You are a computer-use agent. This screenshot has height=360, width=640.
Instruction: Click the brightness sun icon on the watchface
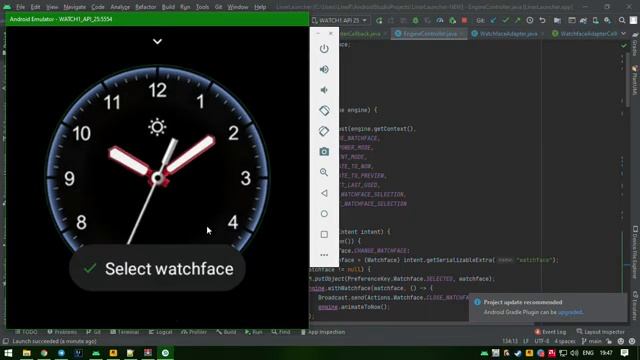tap(157, 127)
